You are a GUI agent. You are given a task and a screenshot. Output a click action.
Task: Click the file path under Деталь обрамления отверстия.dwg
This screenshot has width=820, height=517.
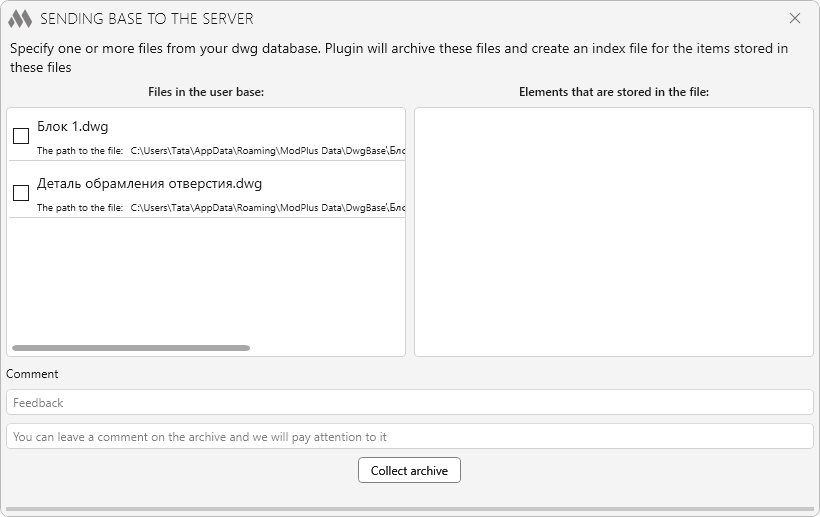coord(266,208)
